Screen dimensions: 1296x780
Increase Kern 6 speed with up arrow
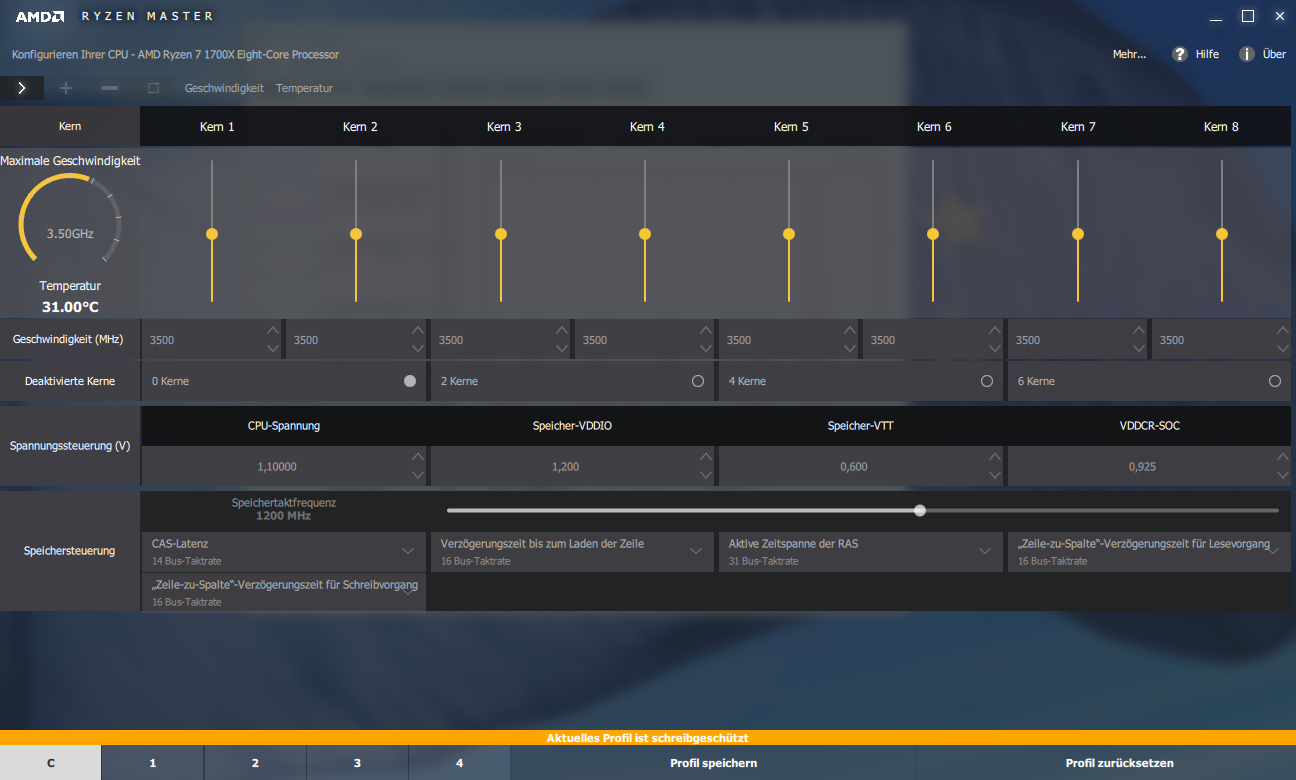coord(994,331)
